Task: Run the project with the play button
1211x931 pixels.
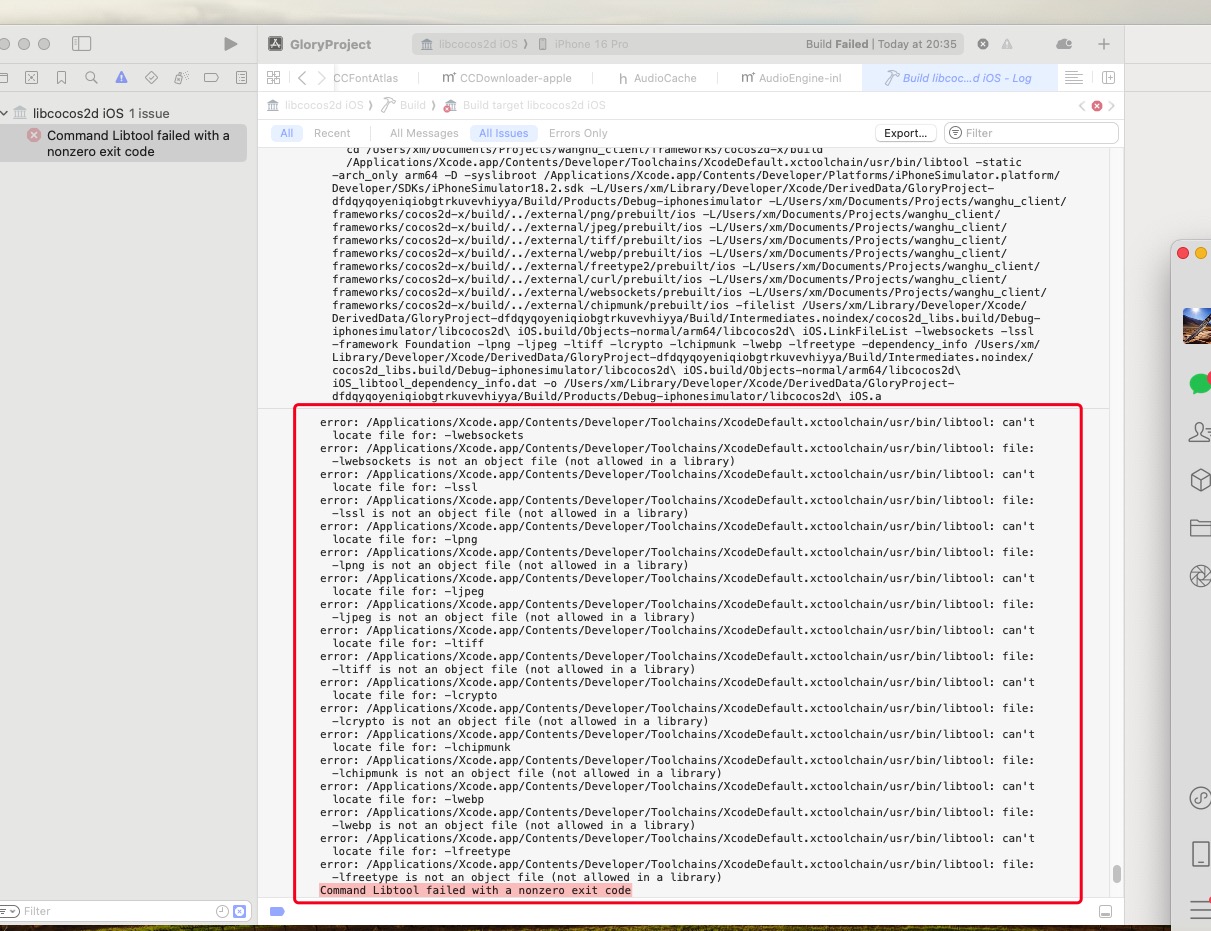Action: pos(230,44)
